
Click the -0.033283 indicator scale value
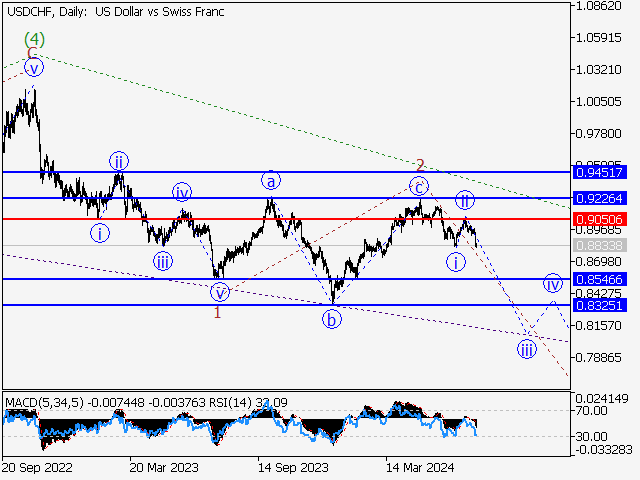point(604,450)
